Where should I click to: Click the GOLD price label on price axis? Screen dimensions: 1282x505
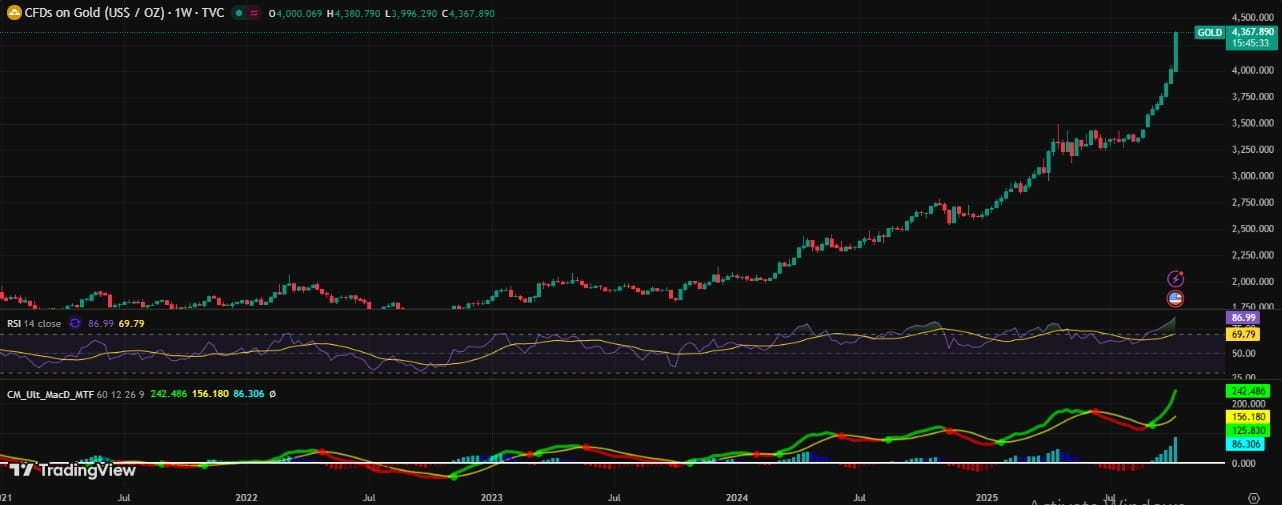pos(1210,32)
